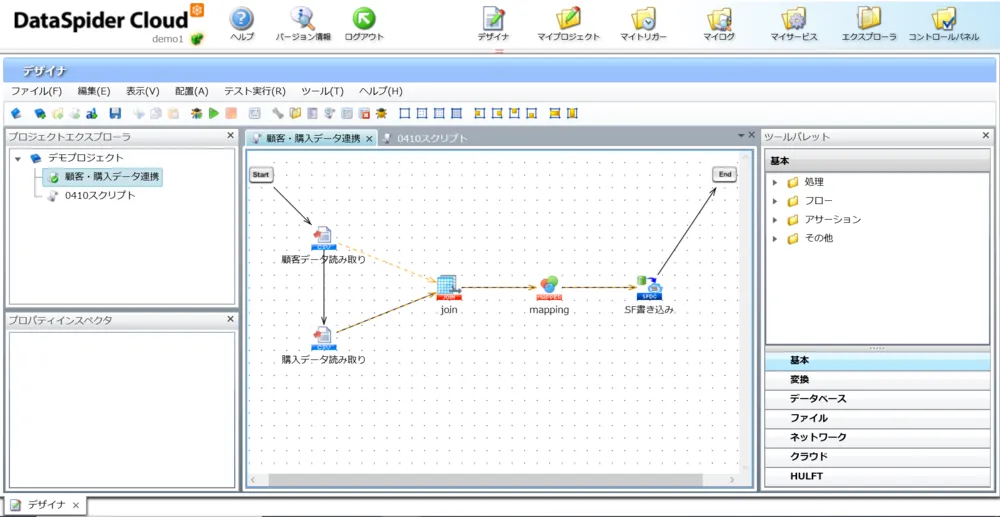Click the canvas horizontal scrollbar

click(x=485, y=479)
